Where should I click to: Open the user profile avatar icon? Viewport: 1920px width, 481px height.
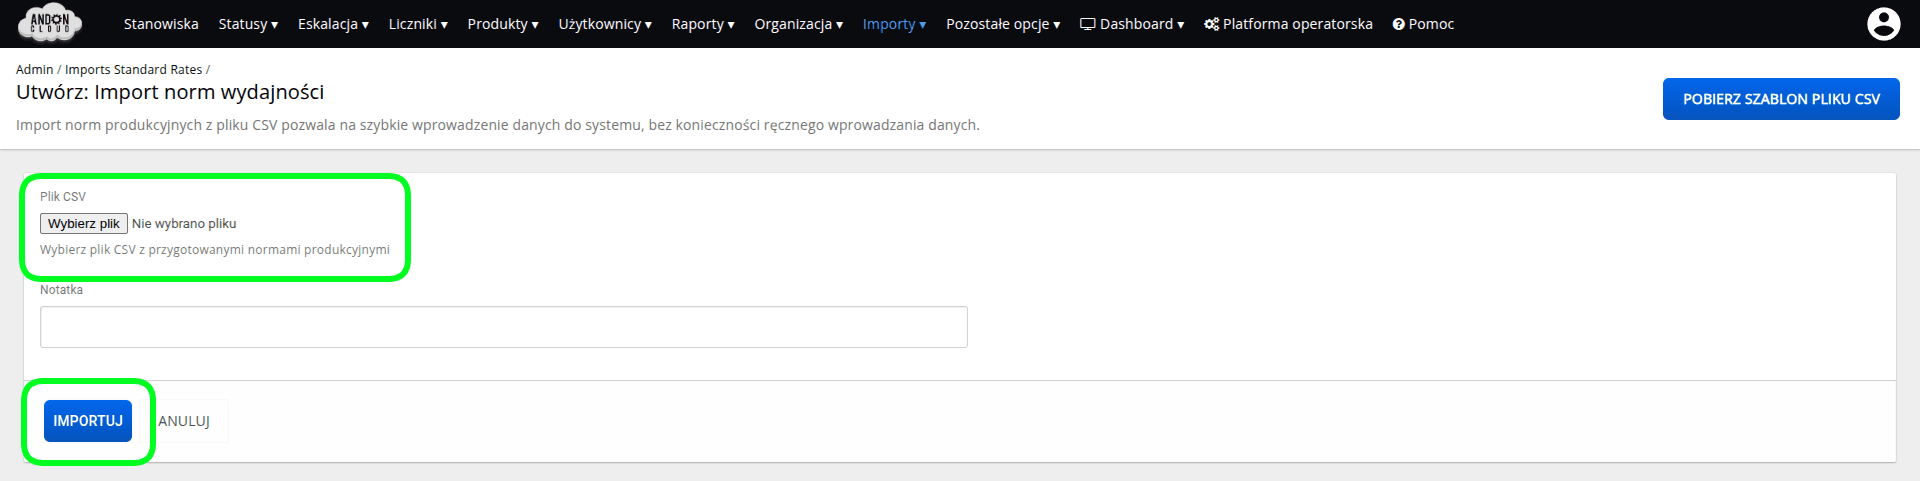1883,24
